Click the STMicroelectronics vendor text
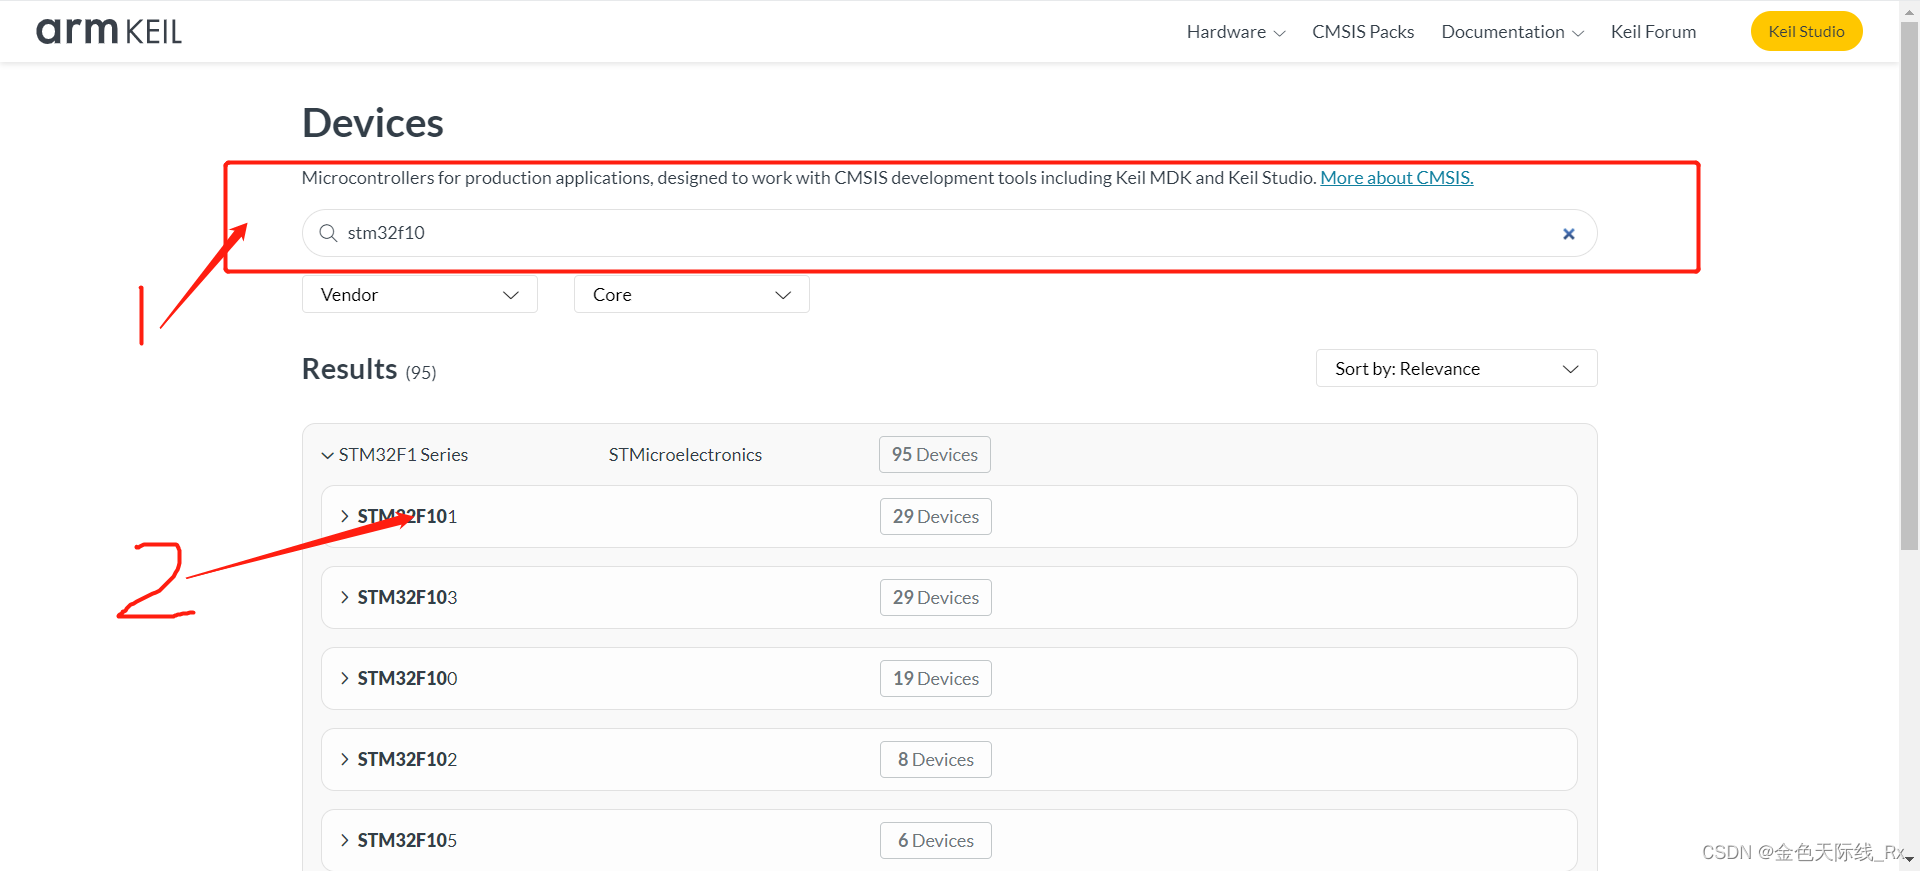The height and width of the screenshot is (871, 1920). [x=685, y=455]
